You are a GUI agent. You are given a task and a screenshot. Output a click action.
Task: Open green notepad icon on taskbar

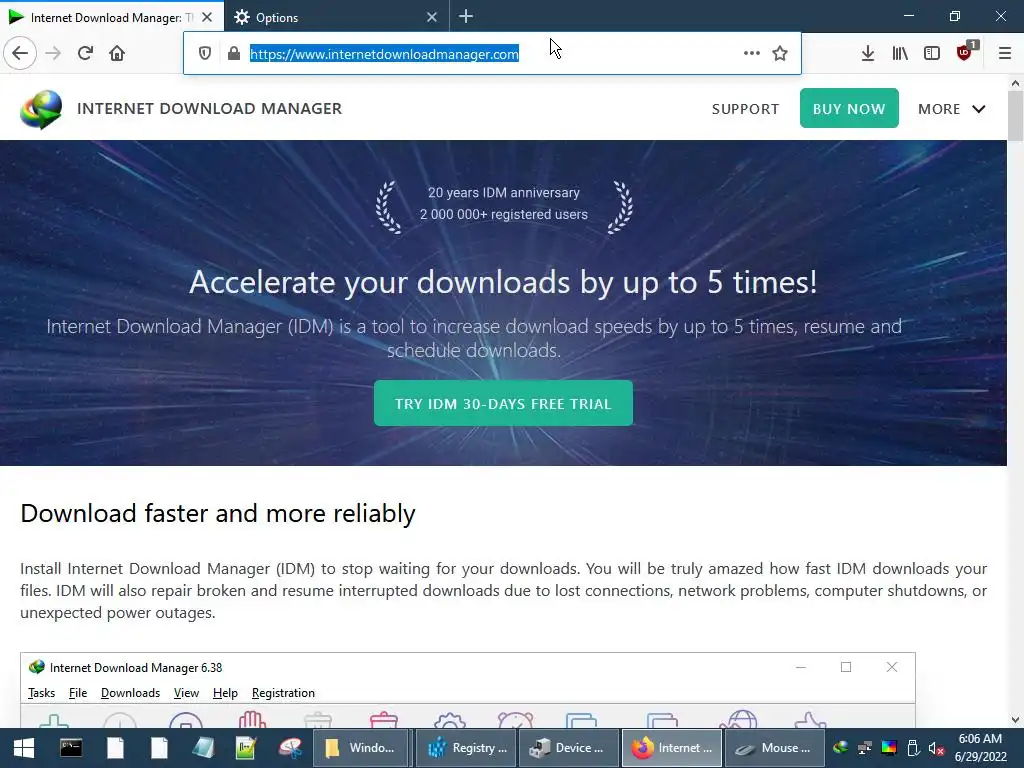tap(246, 748)
